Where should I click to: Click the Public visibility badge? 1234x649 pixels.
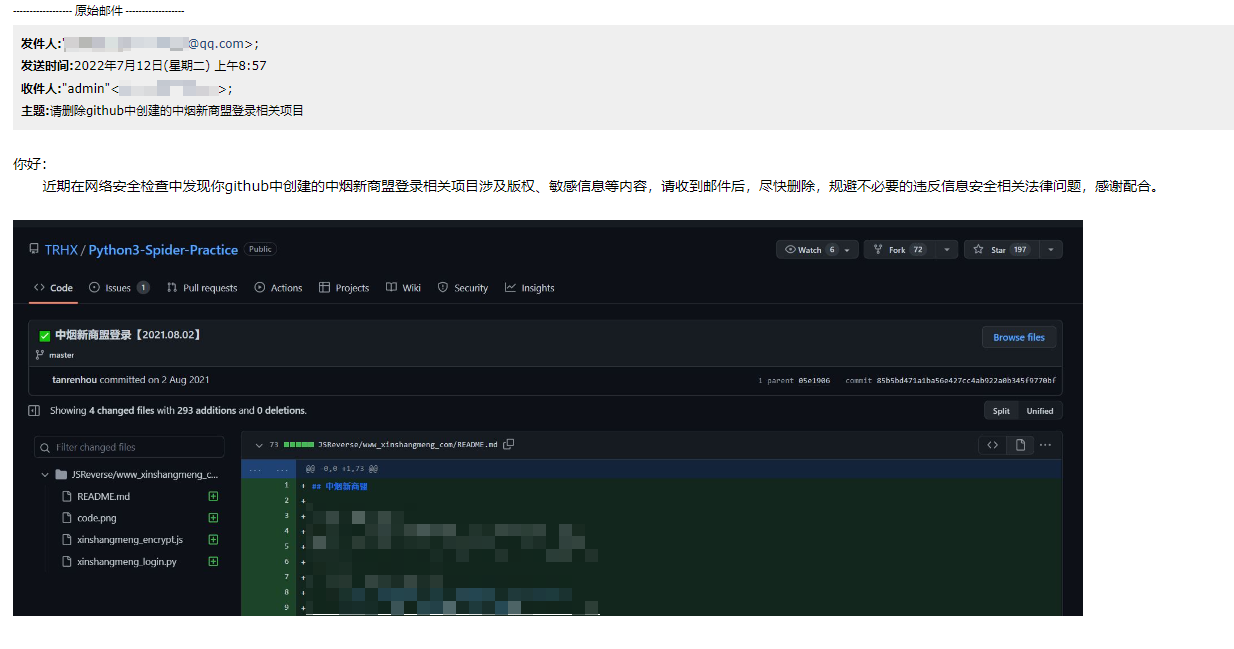click(260, 250)
